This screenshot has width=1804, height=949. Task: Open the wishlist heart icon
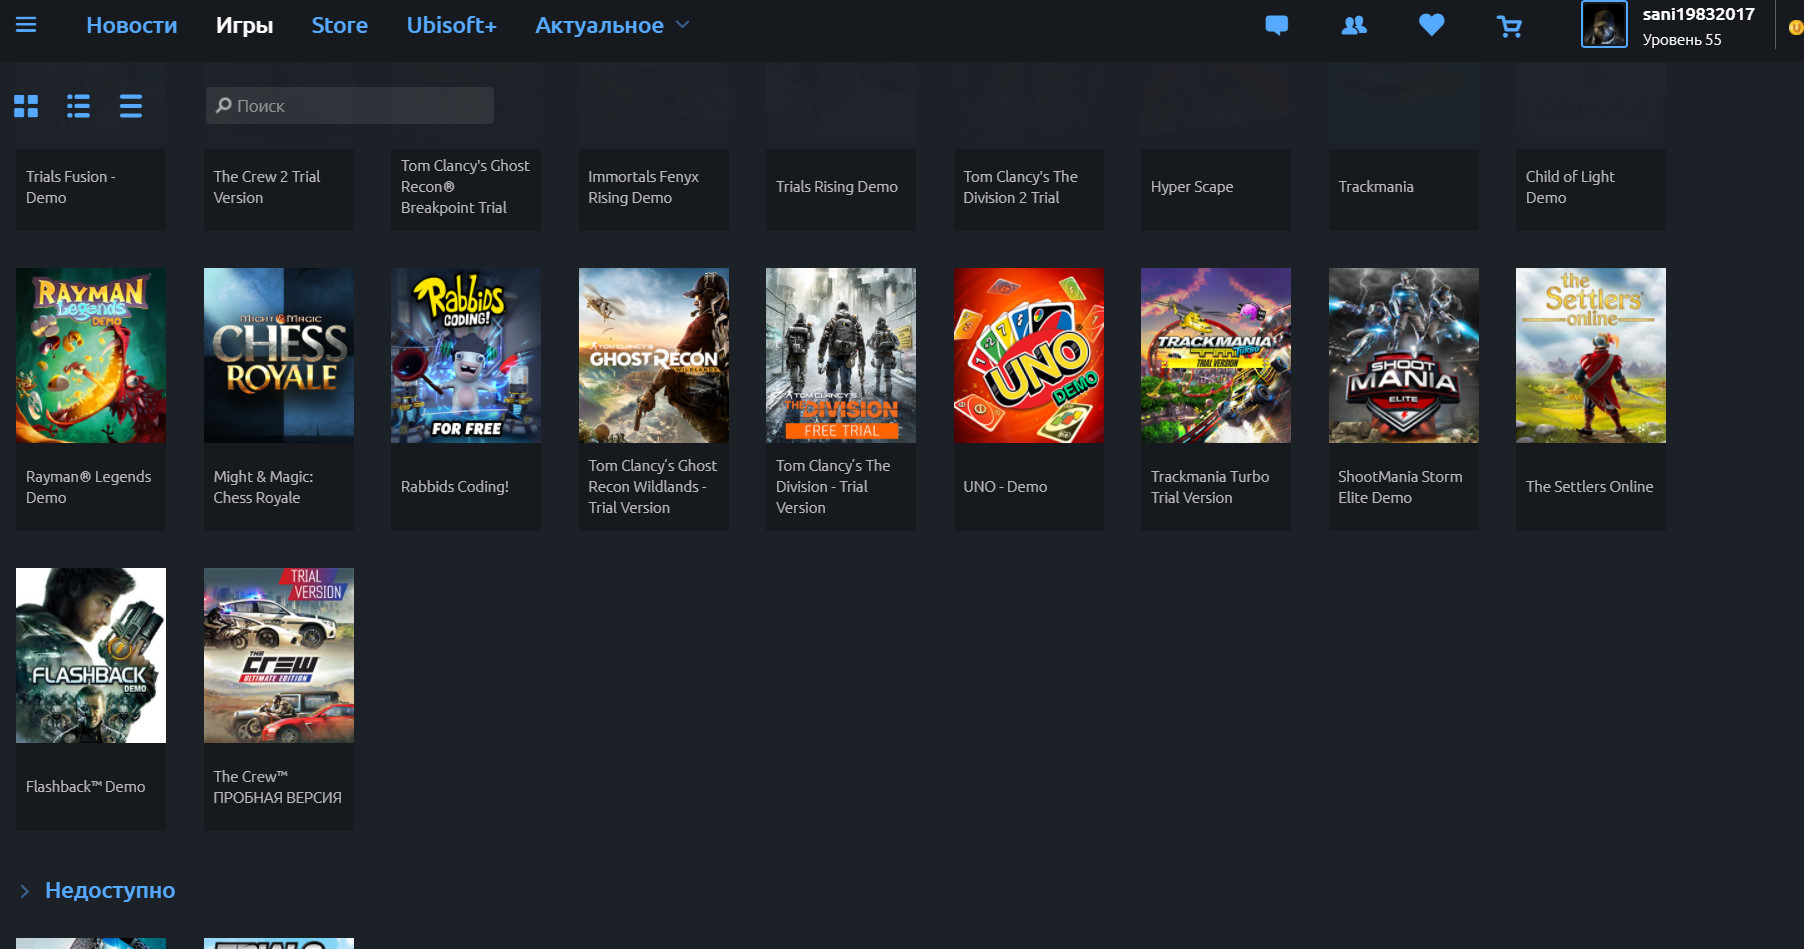click(1430, 26)
